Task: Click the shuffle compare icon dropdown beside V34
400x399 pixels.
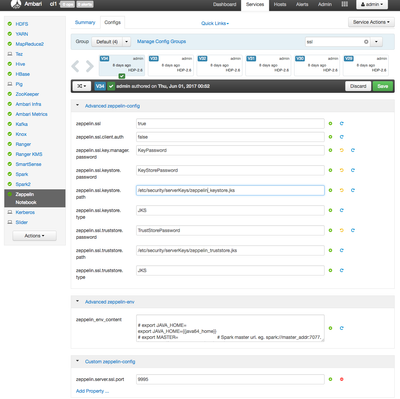Action: click(82, 86)
